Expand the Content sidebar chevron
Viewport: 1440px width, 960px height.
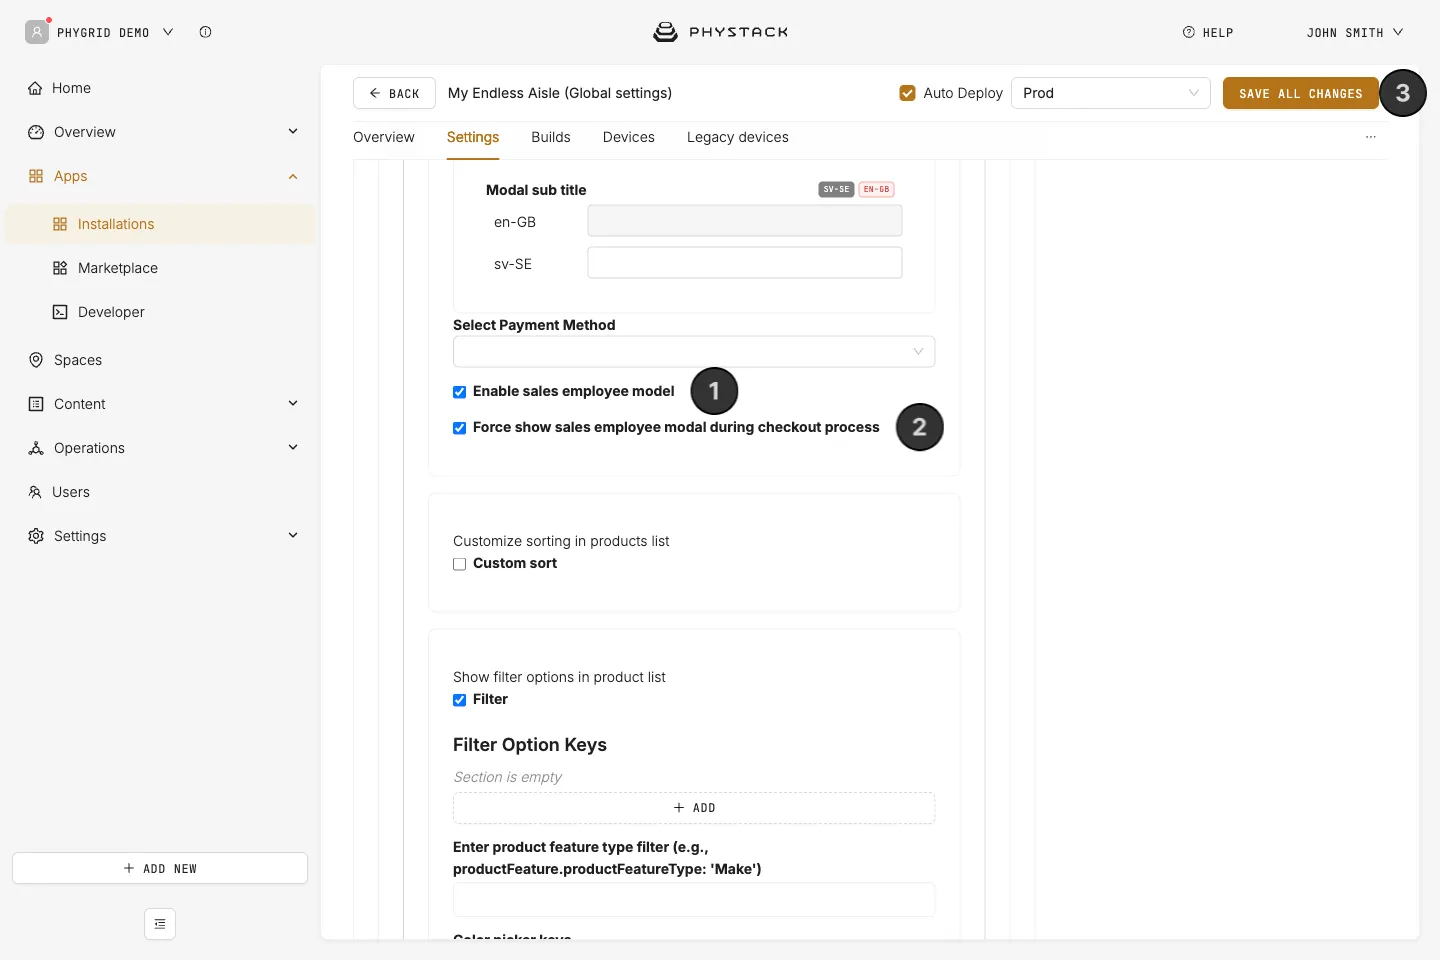tap(293, 403)
